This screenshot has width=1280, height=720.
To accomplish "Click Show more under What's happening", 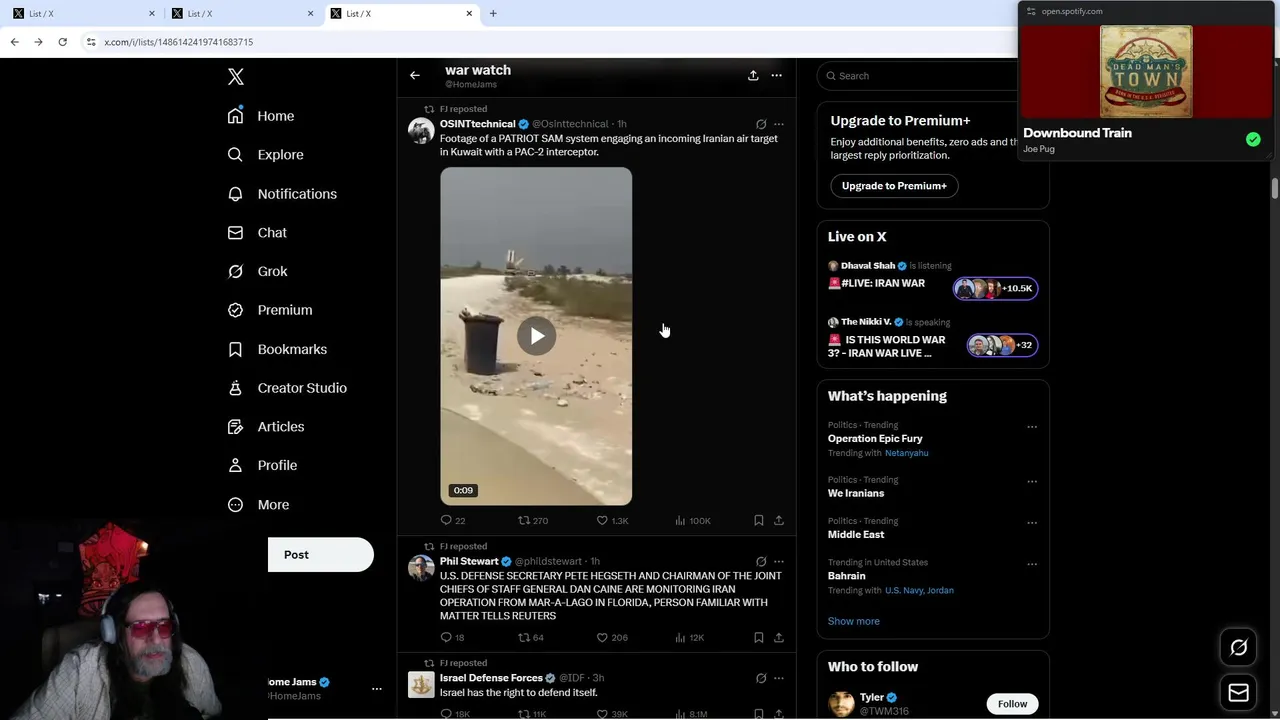I will click(x=853, y=621).
